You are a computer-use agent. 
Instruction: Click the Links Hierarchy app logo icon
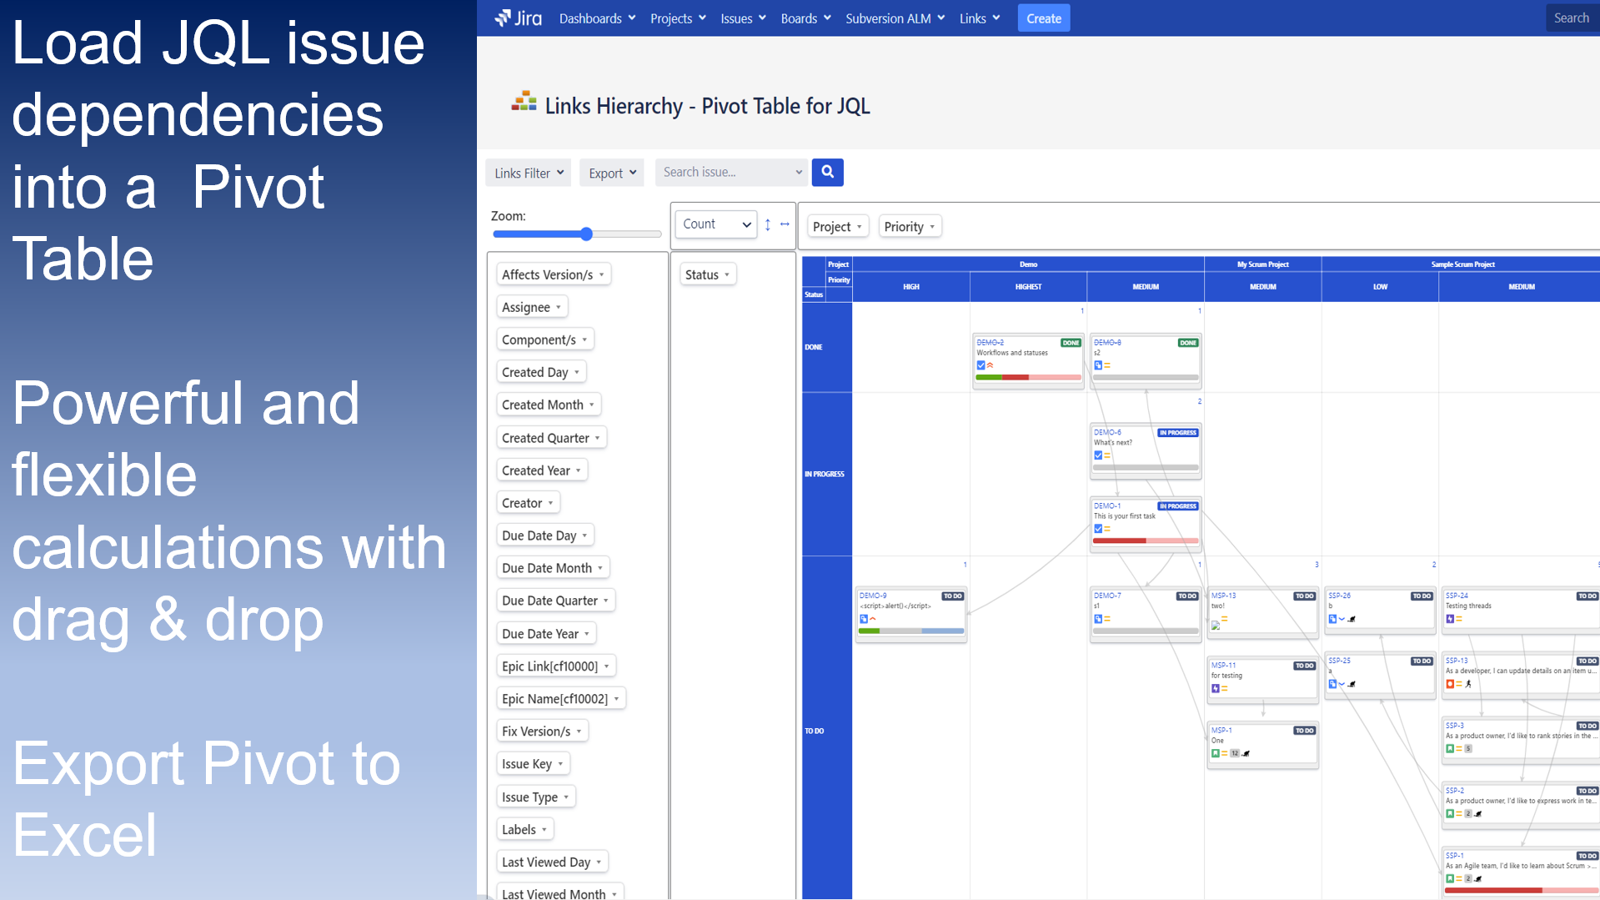point(524,101)
